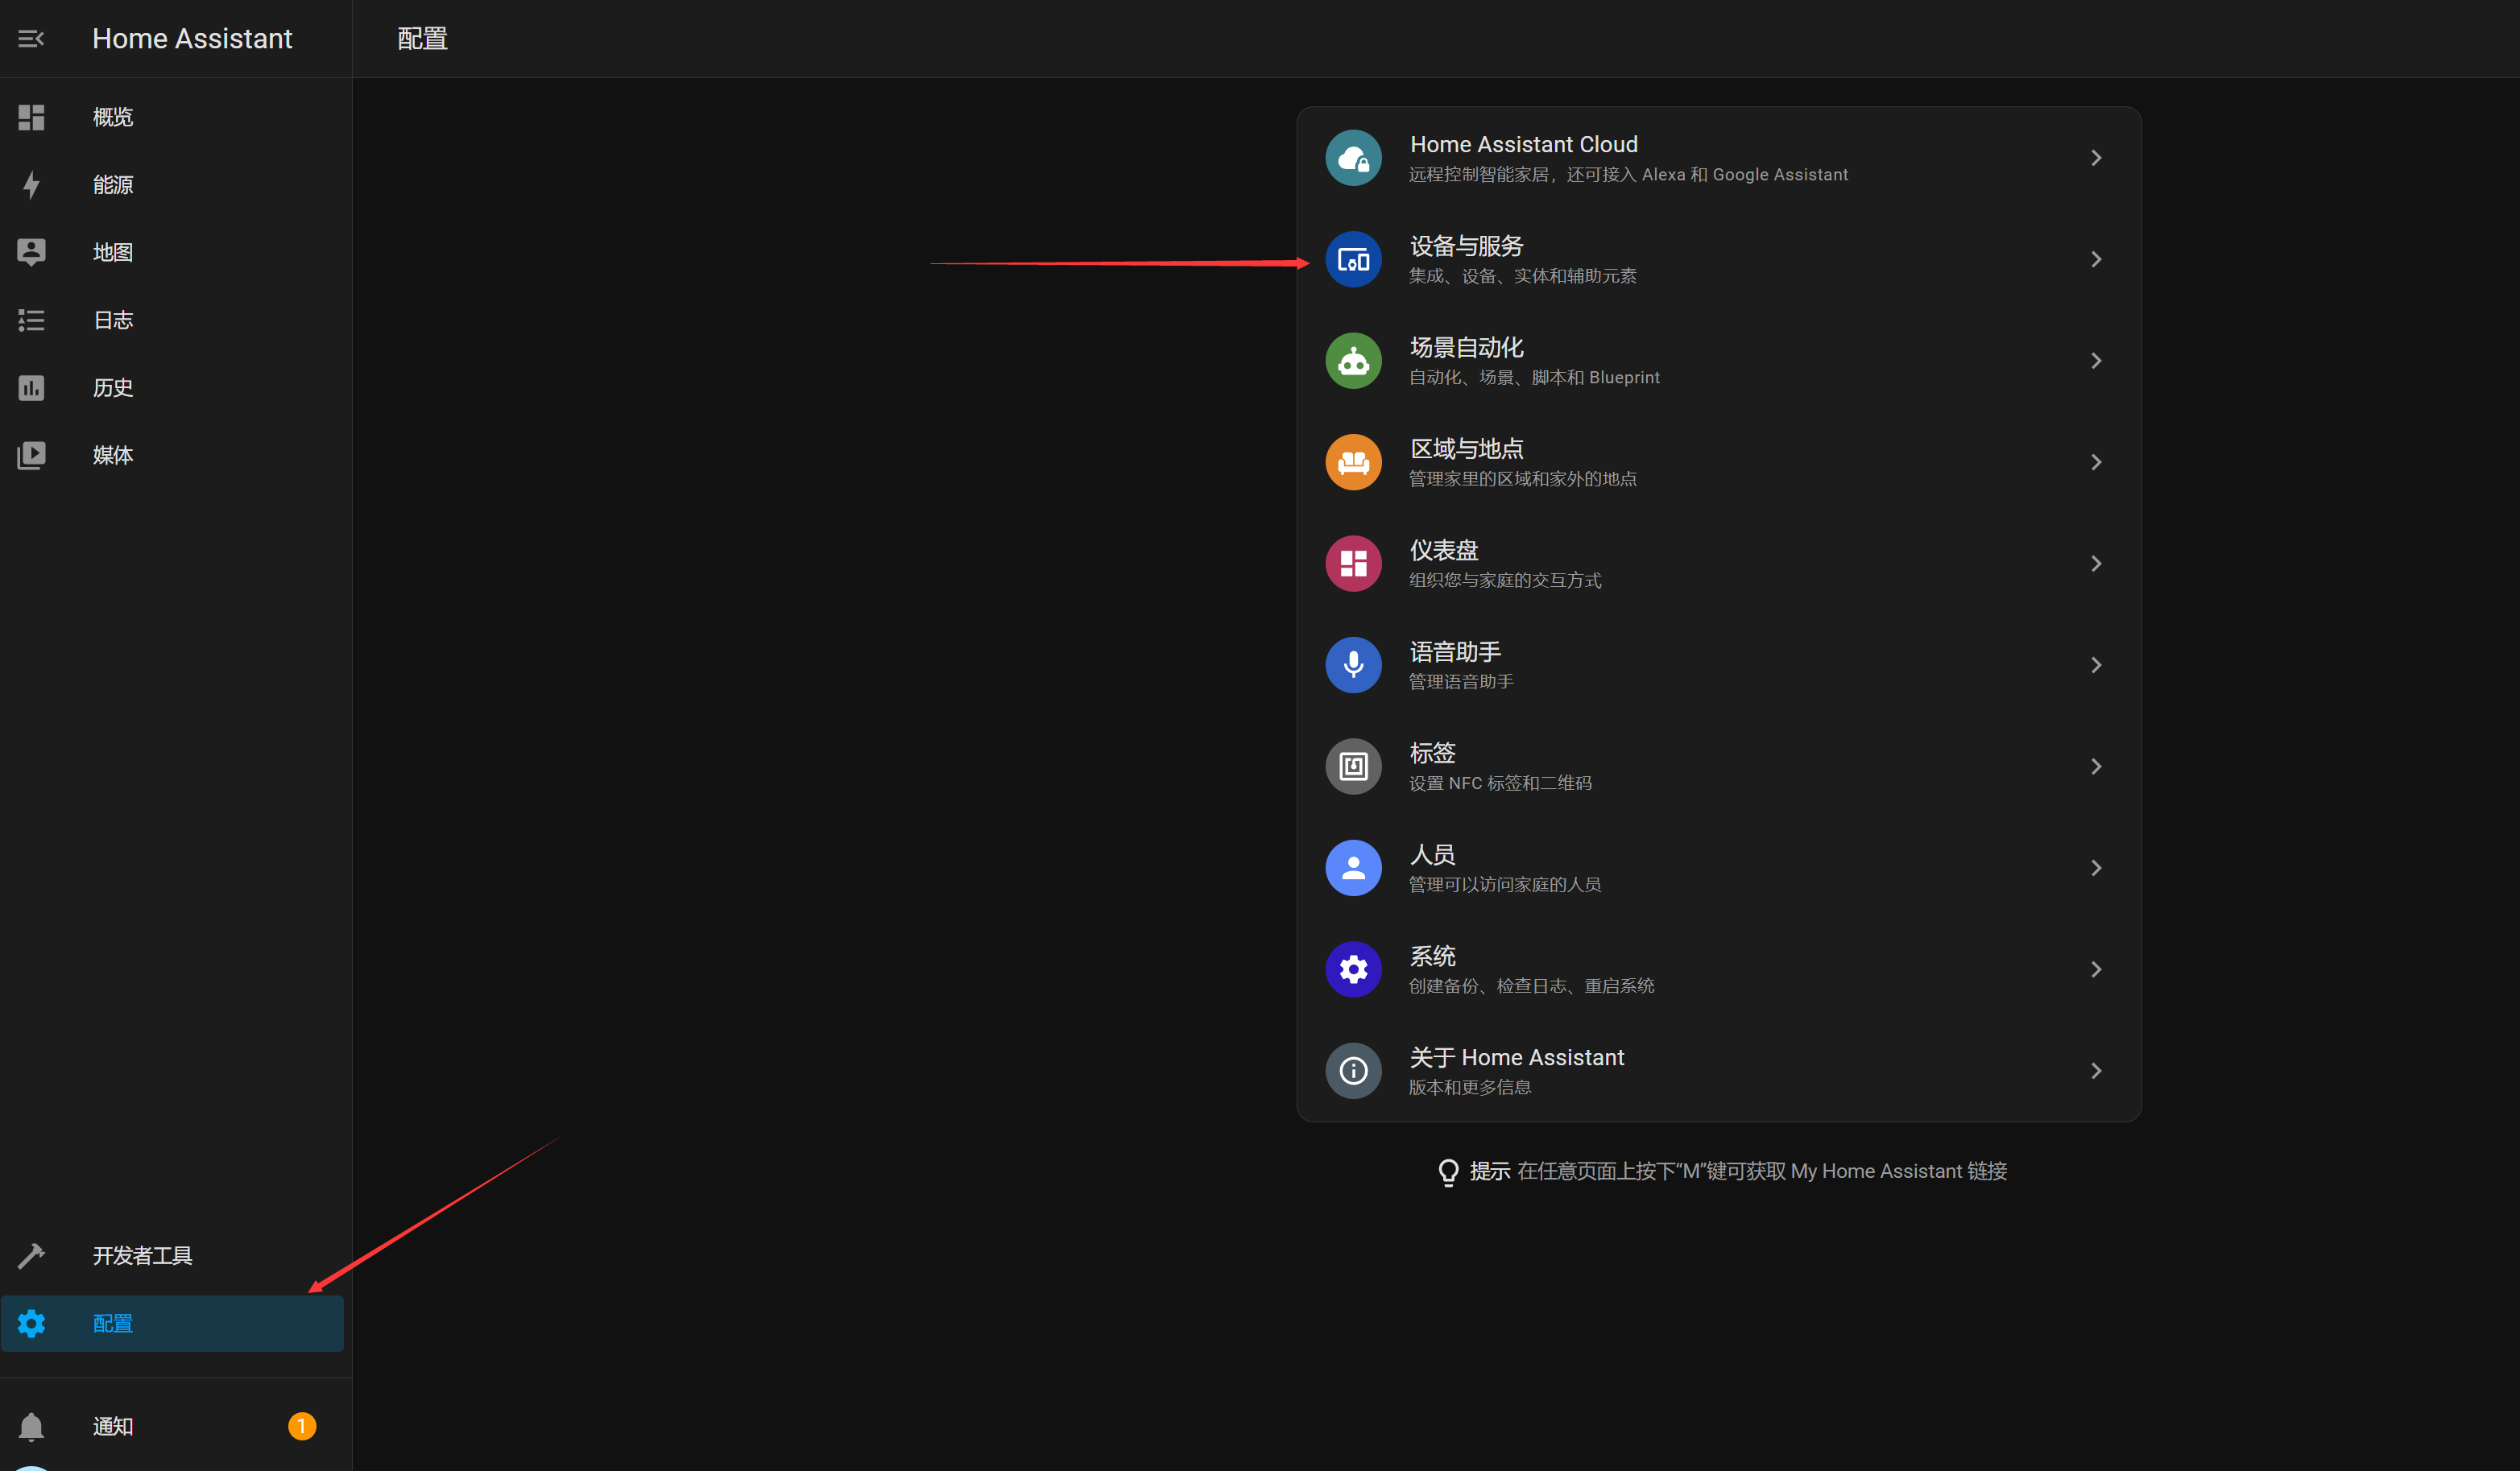Click the 仪表盘 dashboard icon

click(x=1353, y=564)
